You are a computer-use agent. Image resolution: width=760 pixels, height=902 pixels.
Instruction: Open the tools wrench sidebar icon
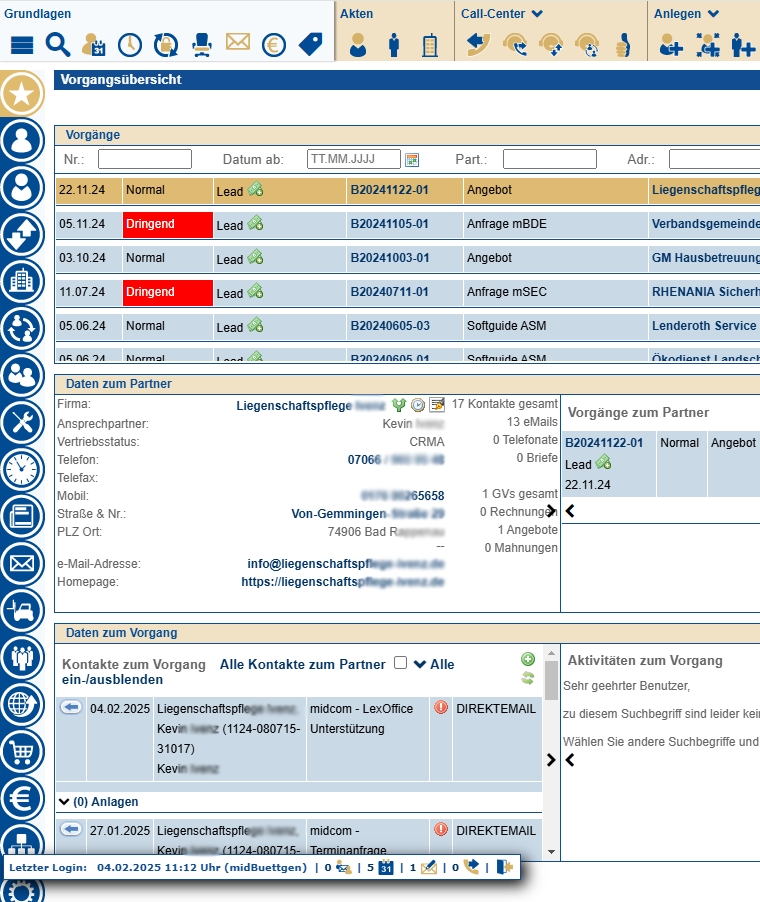(22, 423)
